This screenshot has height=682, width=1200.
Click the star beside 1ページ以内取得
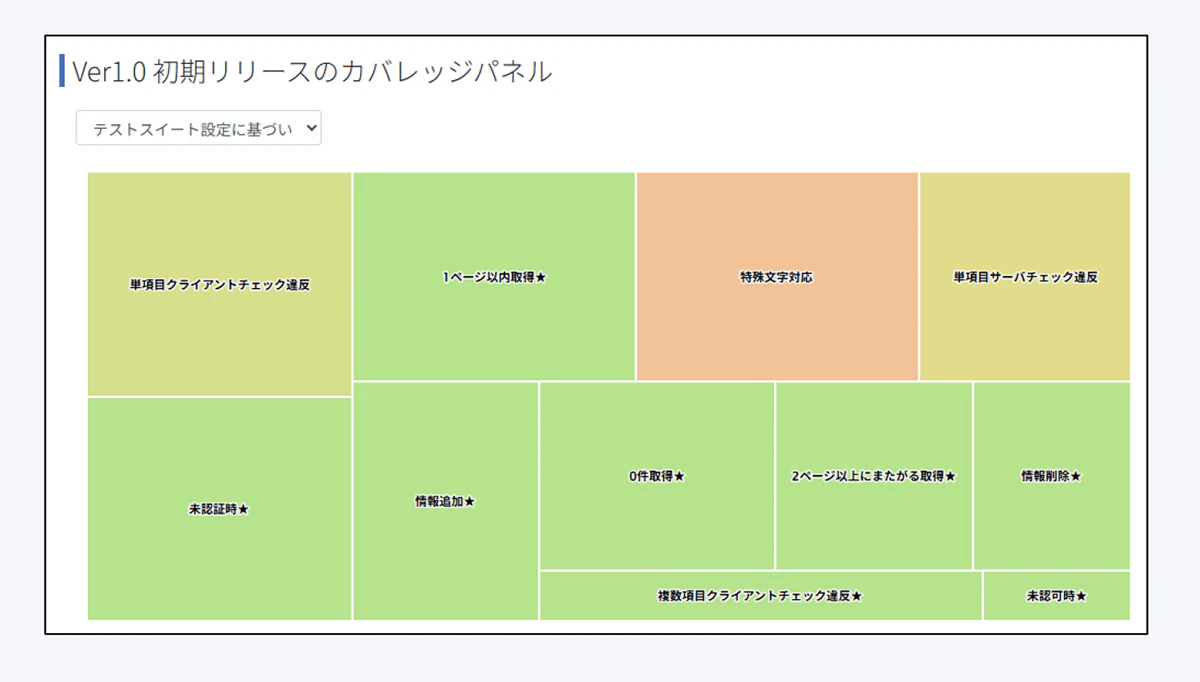pyautogui.click(x=541, y=277)
